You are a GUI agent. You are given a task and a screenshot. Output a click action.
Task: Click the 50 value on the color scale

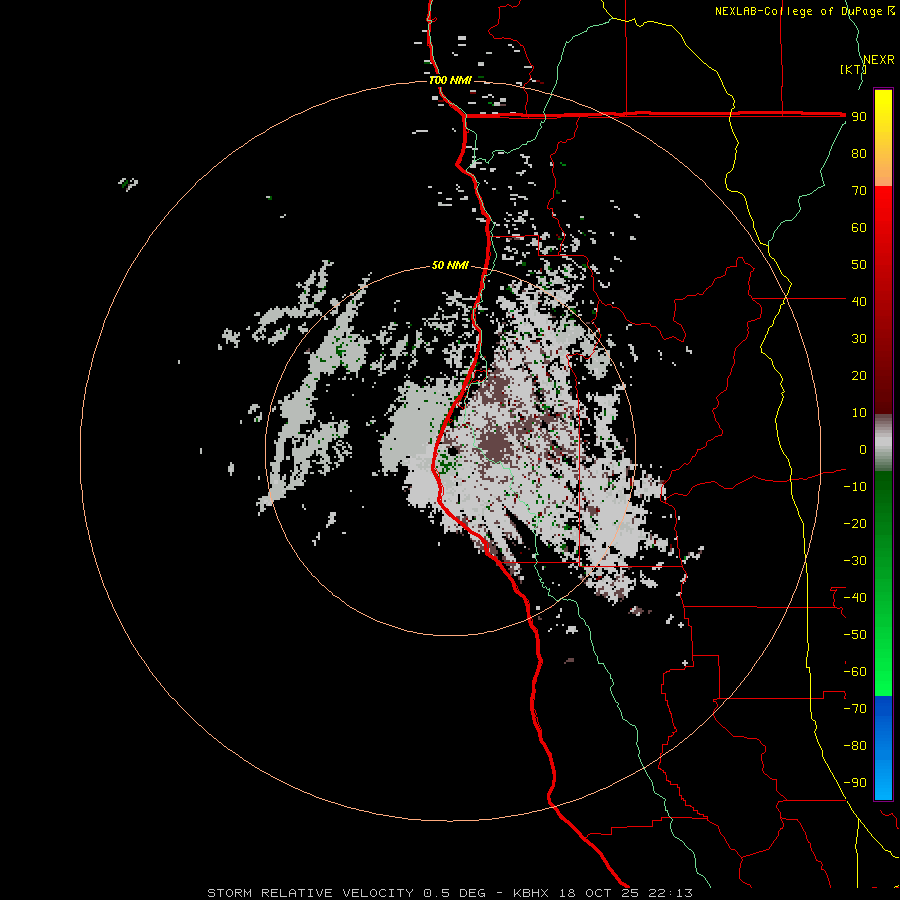point(859,265)
